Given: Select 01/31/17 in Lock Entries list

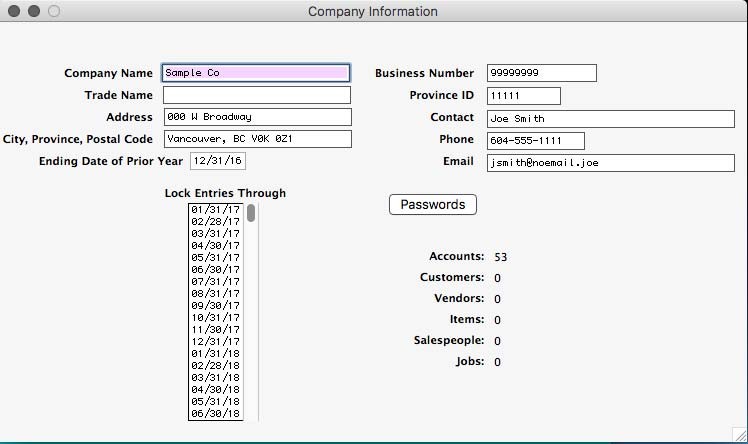Looking at the screenshot, I should [x=215, y=210].
